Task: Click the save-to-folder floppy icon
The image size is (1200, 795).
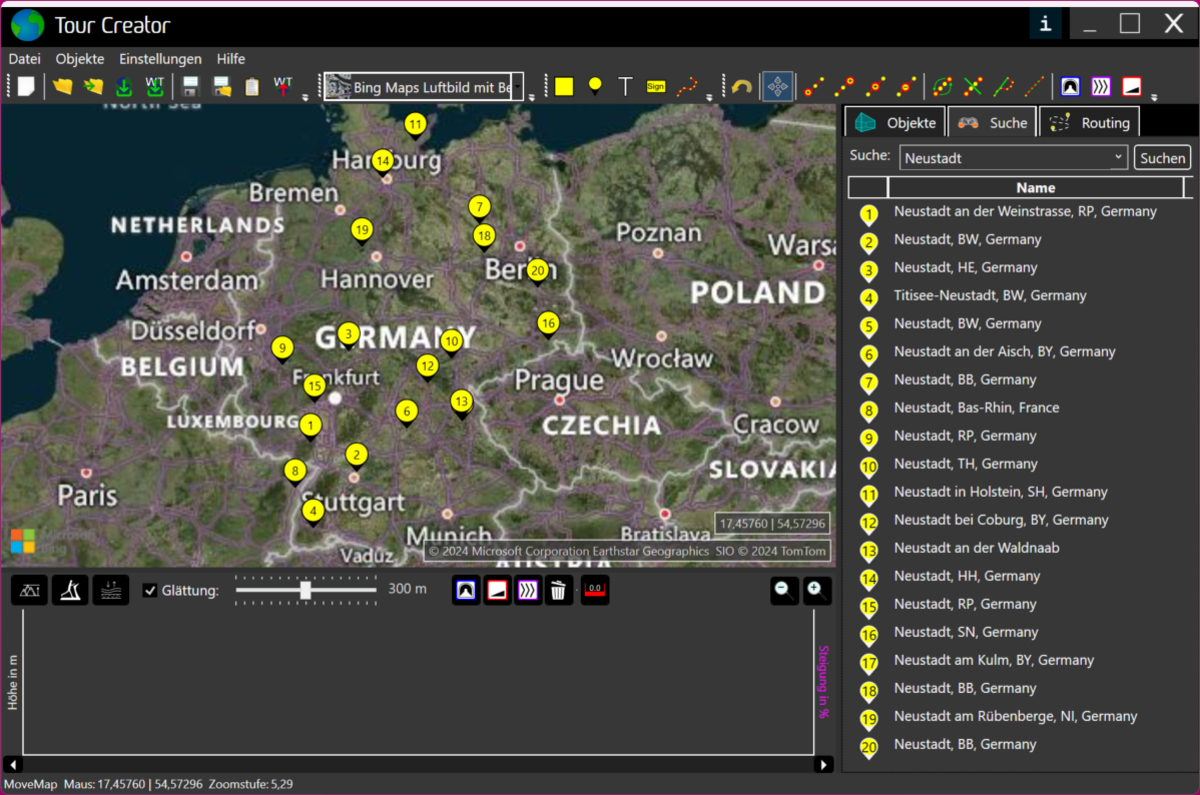Action: (x=222, y=87)
